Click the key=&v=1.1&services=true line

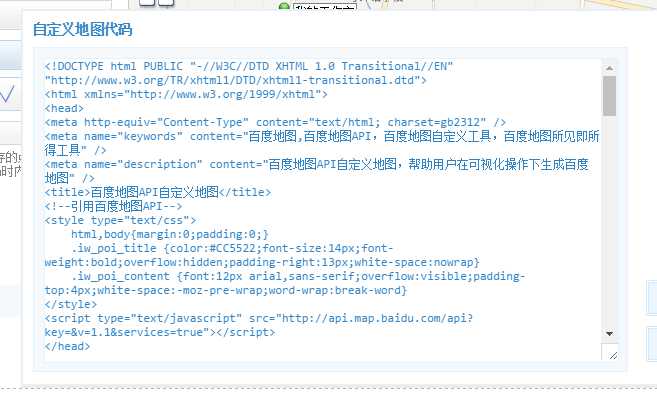[x=160, y=332]
